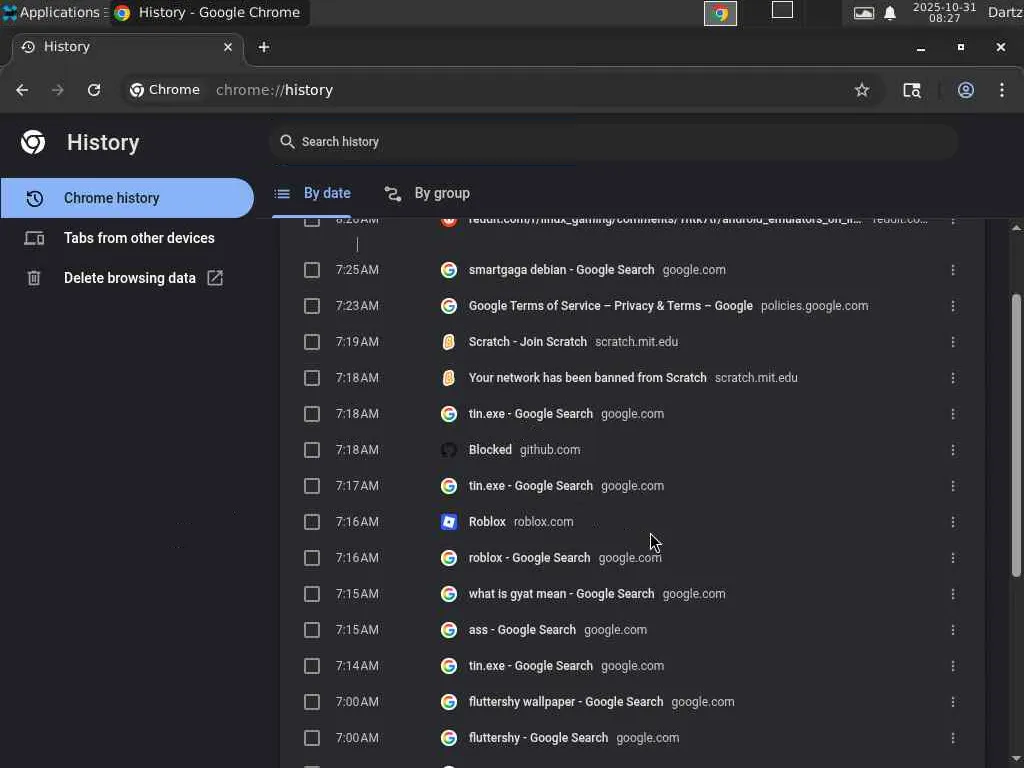
Task: Open Delete browsing data link
Action: 130,278
